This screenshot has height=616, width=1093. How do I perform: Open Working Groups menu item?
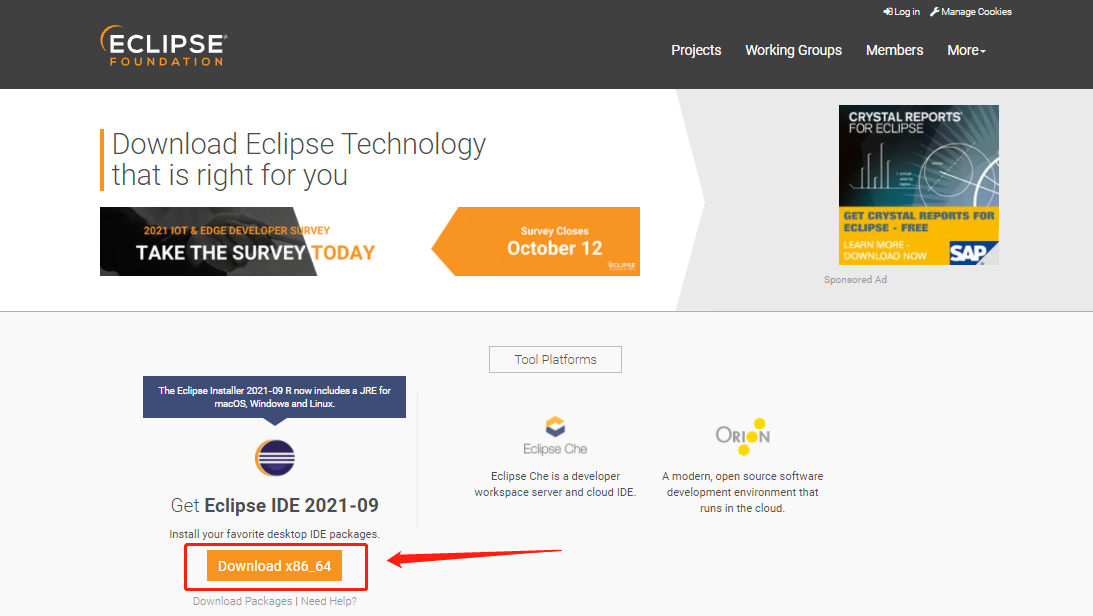[x=793, y=50]
